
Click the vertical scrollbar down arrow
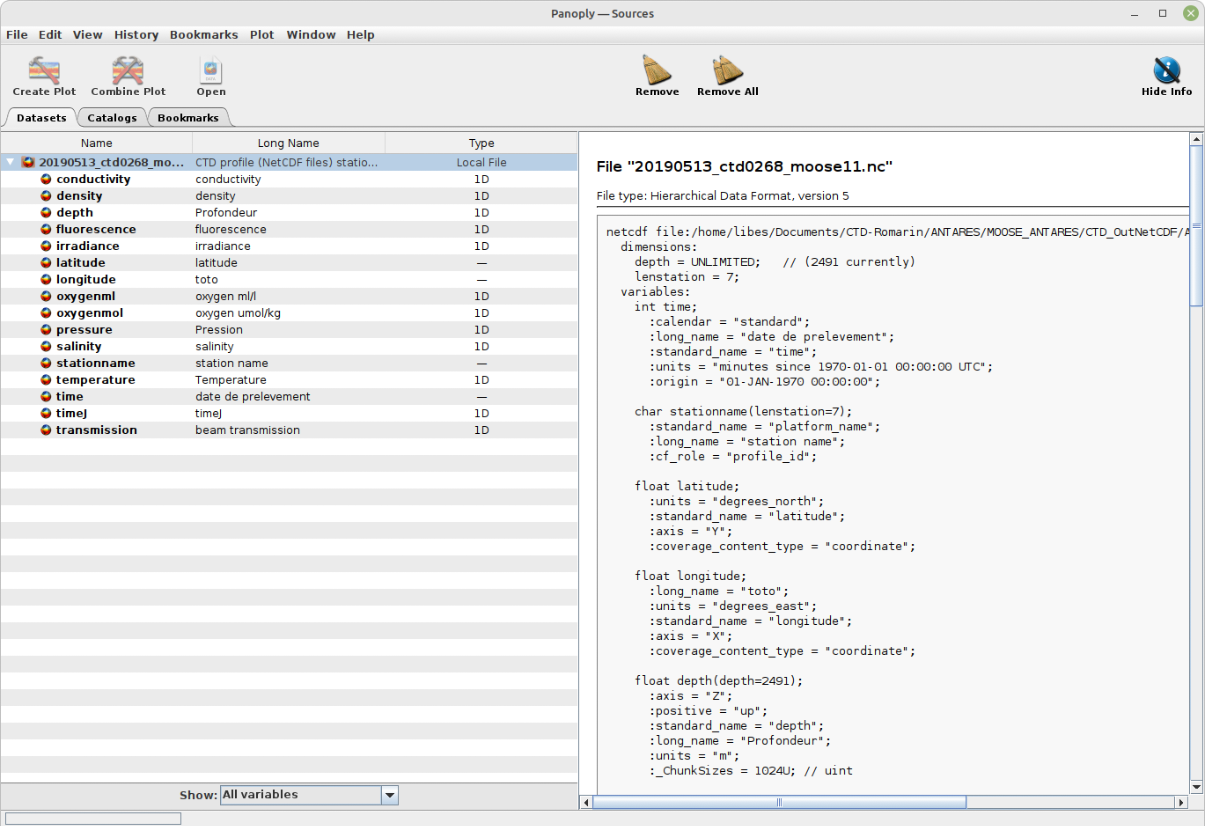[x=1196, y=787]
